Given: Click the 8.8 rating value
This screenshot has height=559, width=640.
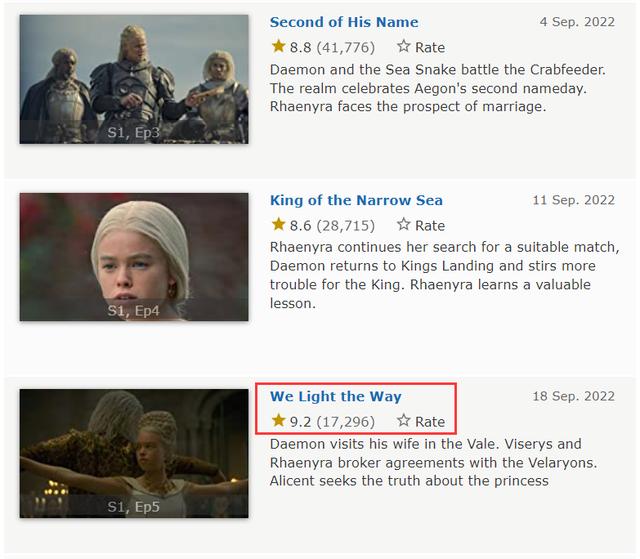Looking at the screenshot, I should click(x=300, y=48).
